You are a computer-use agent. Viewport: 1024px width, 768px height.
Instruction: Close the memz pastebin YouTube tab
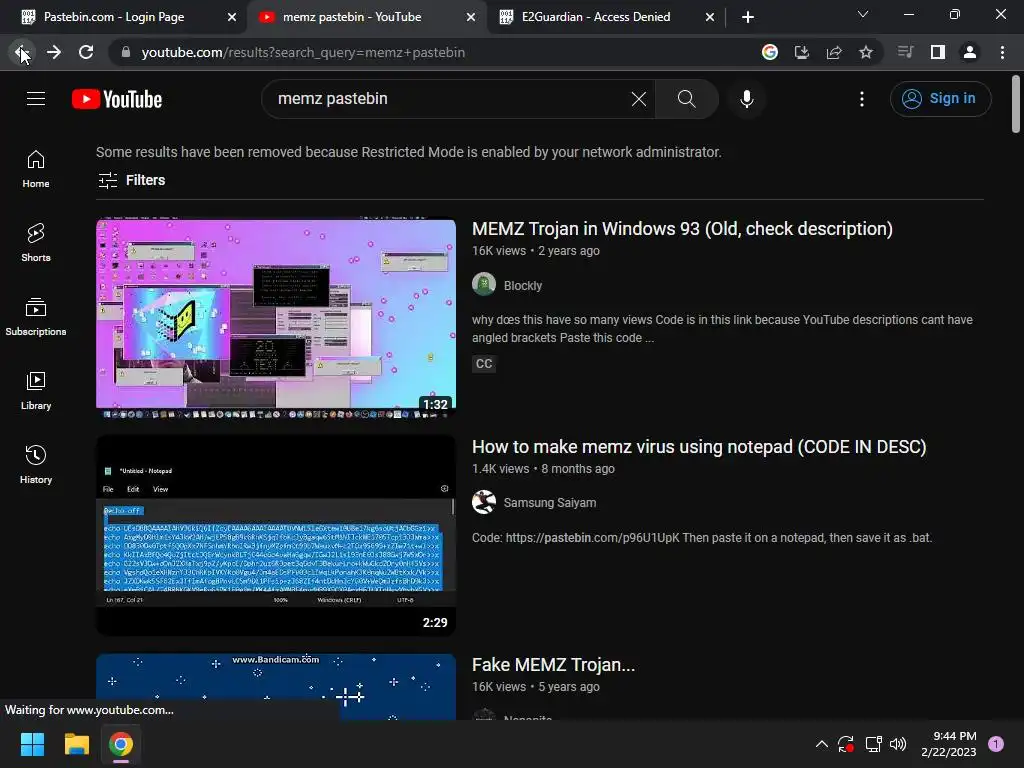[471, 17]
